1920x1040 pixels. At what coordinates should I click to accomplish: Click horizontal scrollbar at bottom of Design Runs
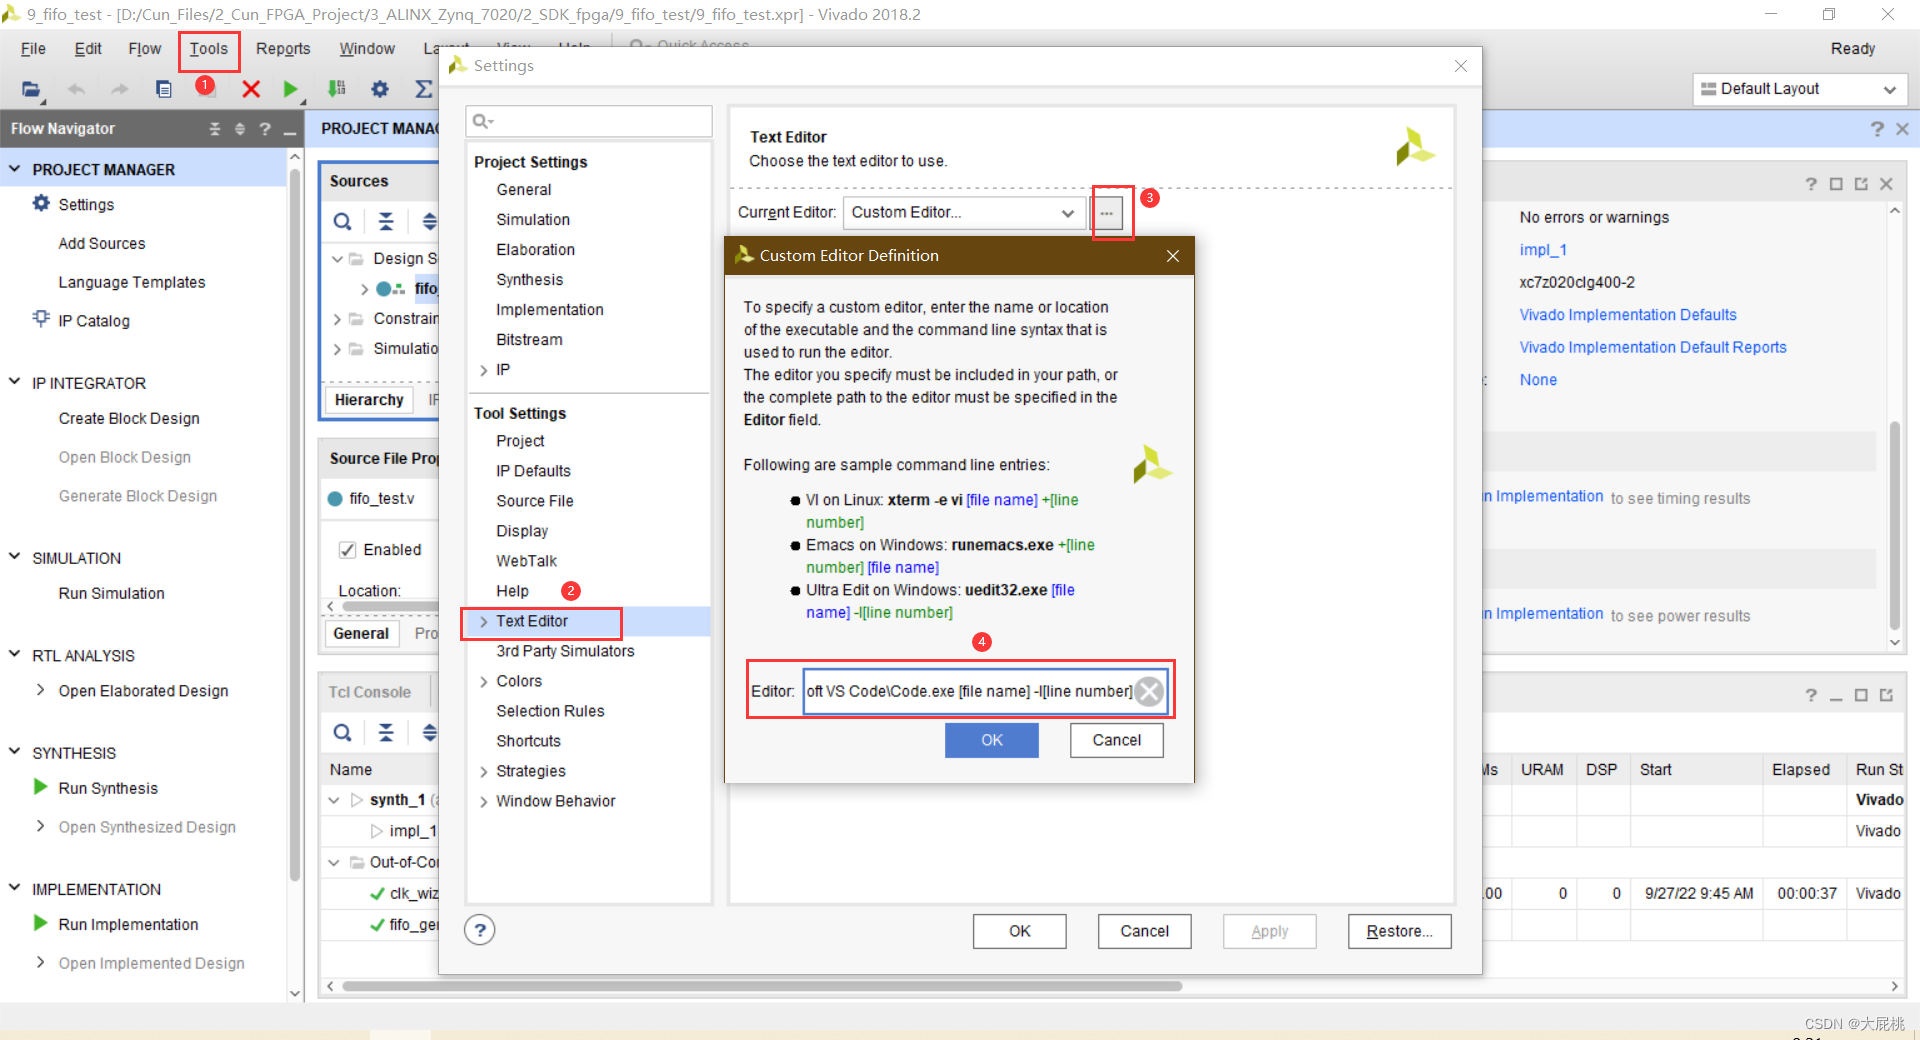click(x=762, y=986)
